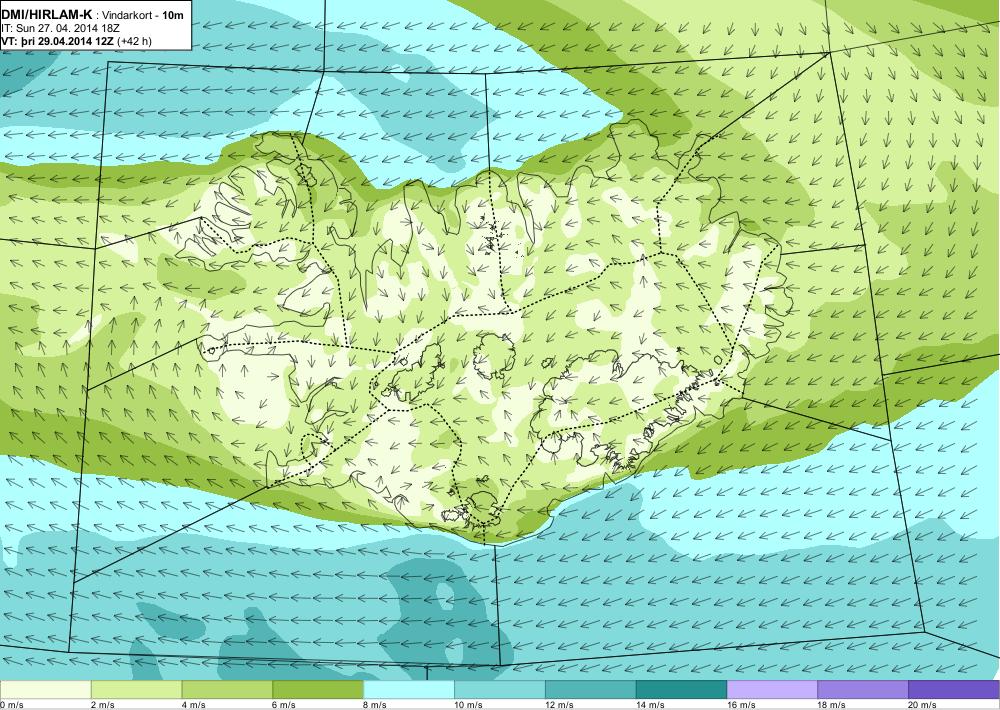Image resolution: width=1000 pixels, height=710 pixels.
Task: Click the '10 m/s' legend label
Action: point(468,705)
